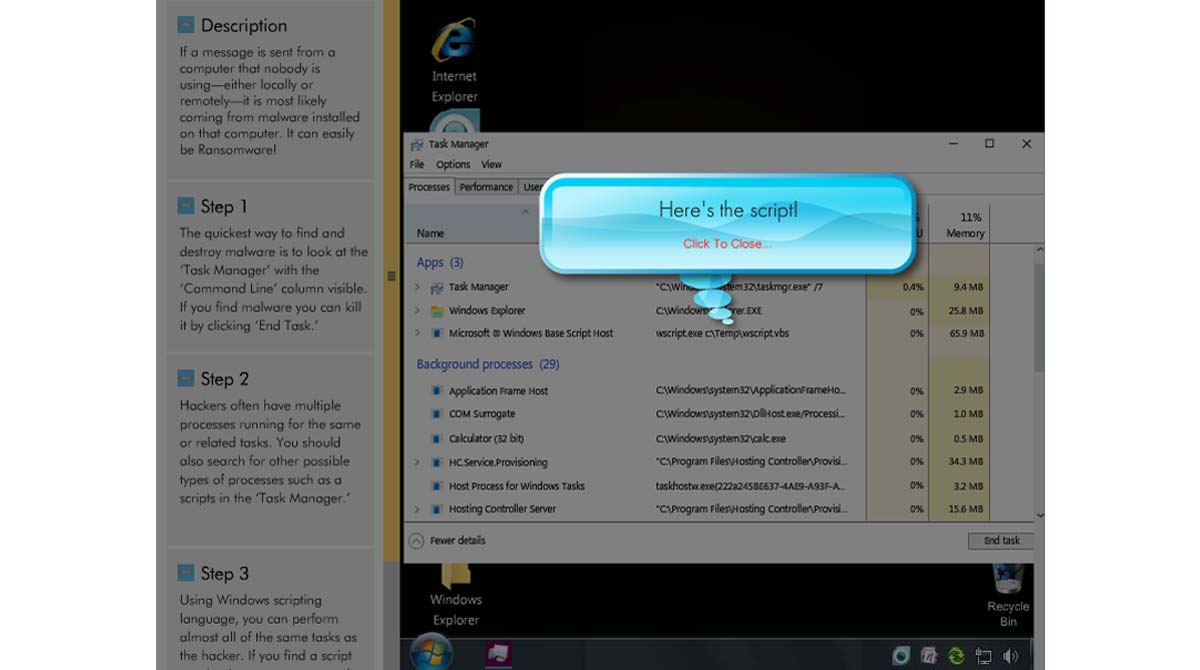
Task: Click the green sync arrows tray icon
Action: (x=957, y=656)
